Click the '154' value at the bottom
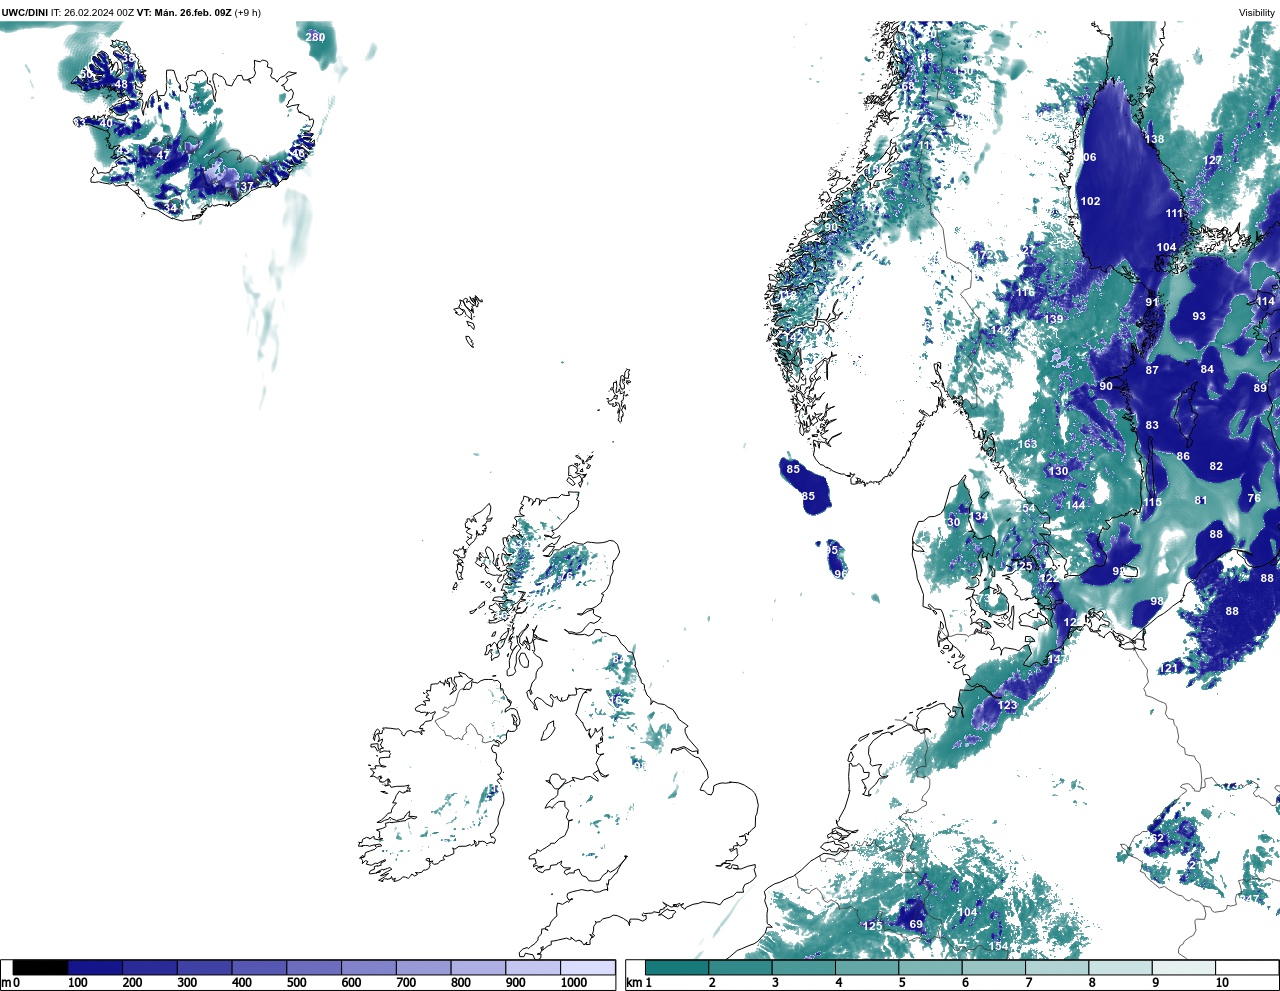 point(998,946)
